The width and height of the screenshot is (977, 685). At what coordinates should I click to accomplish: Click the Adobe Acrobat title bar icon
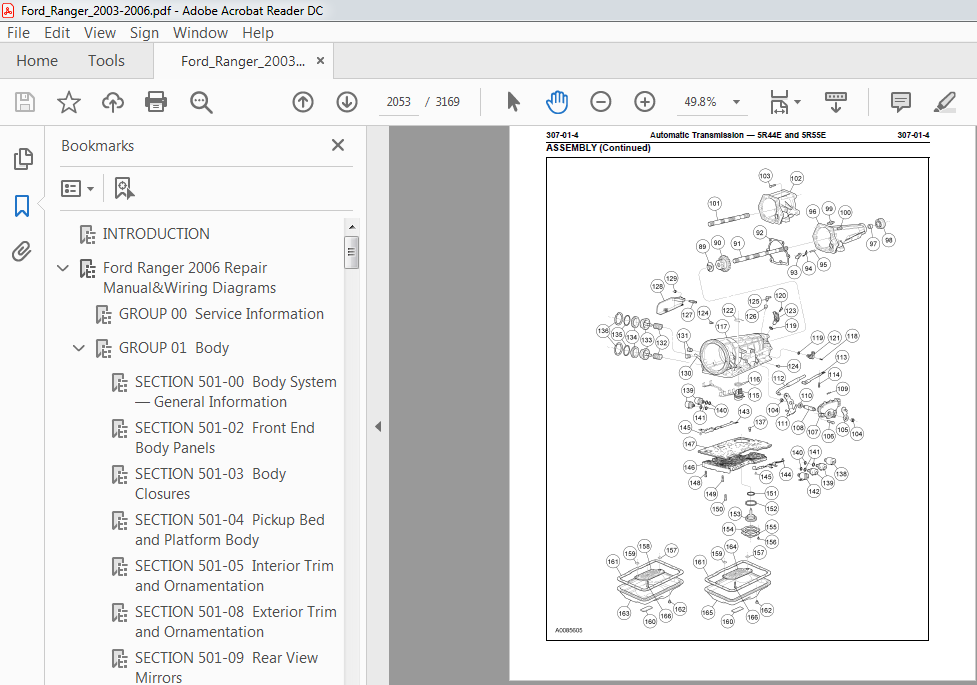(8, 10)
